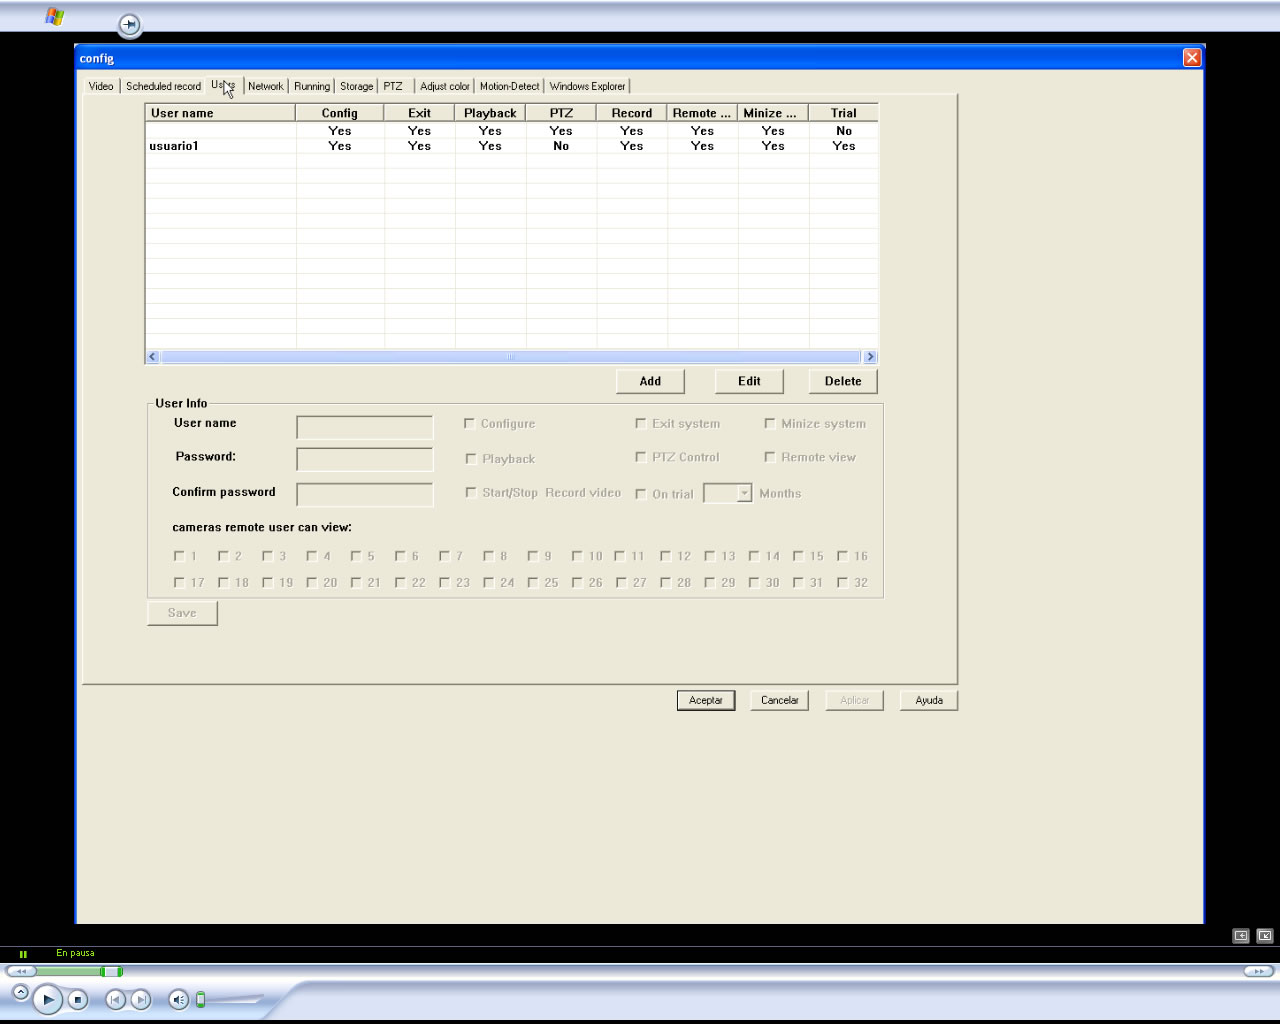Mute the sound with the speaker icon

pyautogui.click(x=177, y=999)
